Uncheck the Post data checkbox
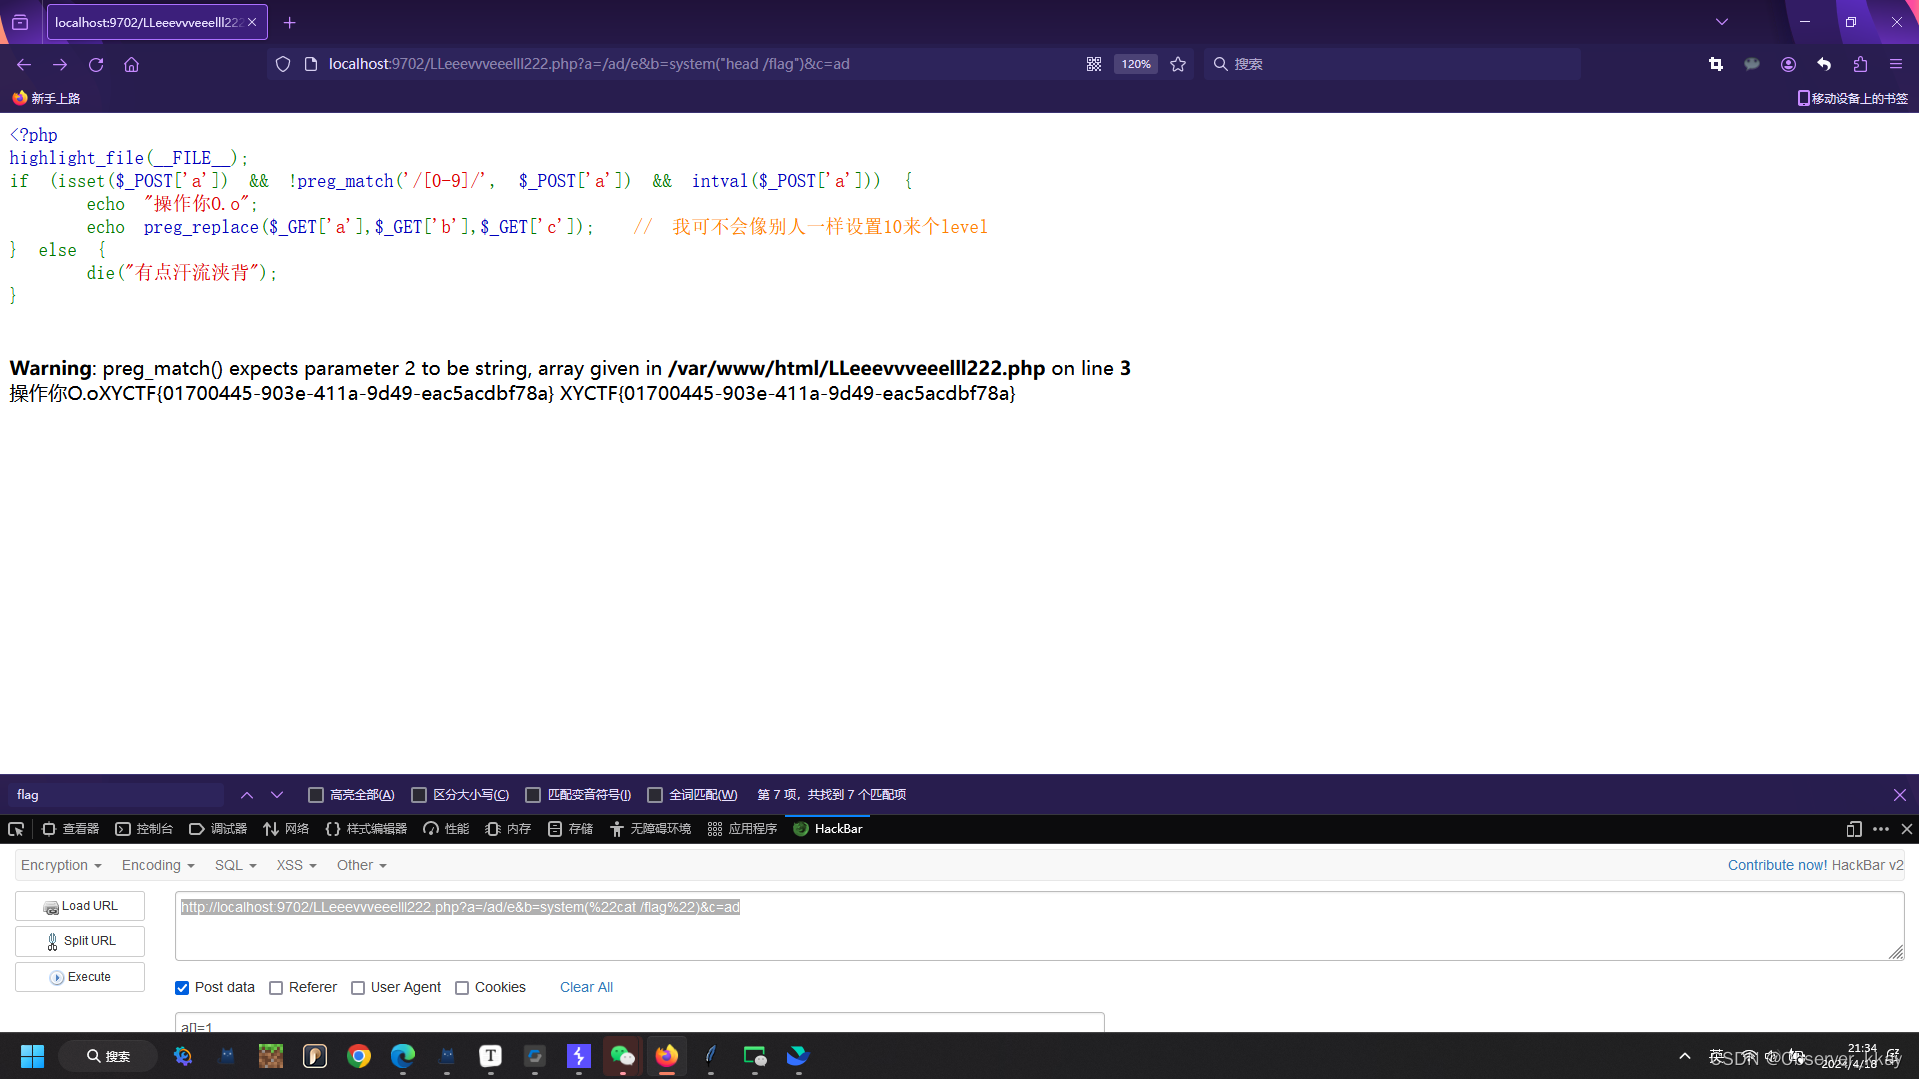Screen dimensions: 1919x1079 181,987
